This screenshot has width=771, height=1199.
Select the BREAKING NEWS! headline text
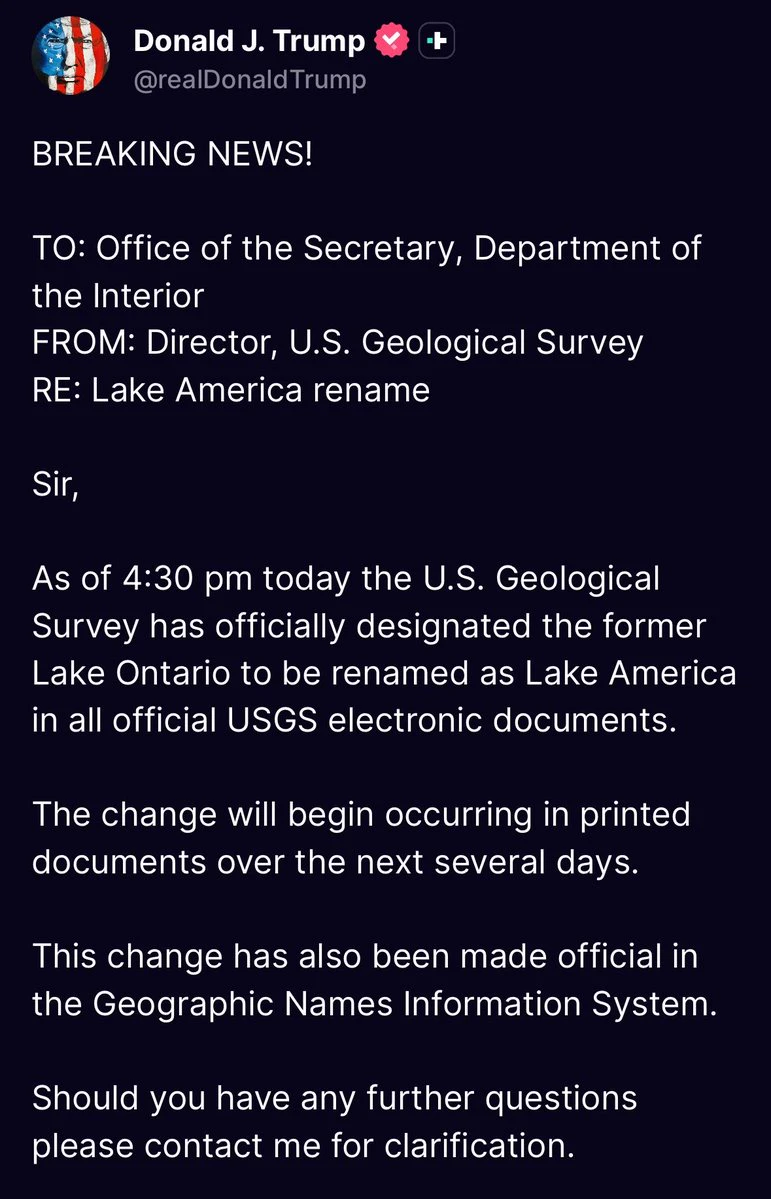[173, 154]
